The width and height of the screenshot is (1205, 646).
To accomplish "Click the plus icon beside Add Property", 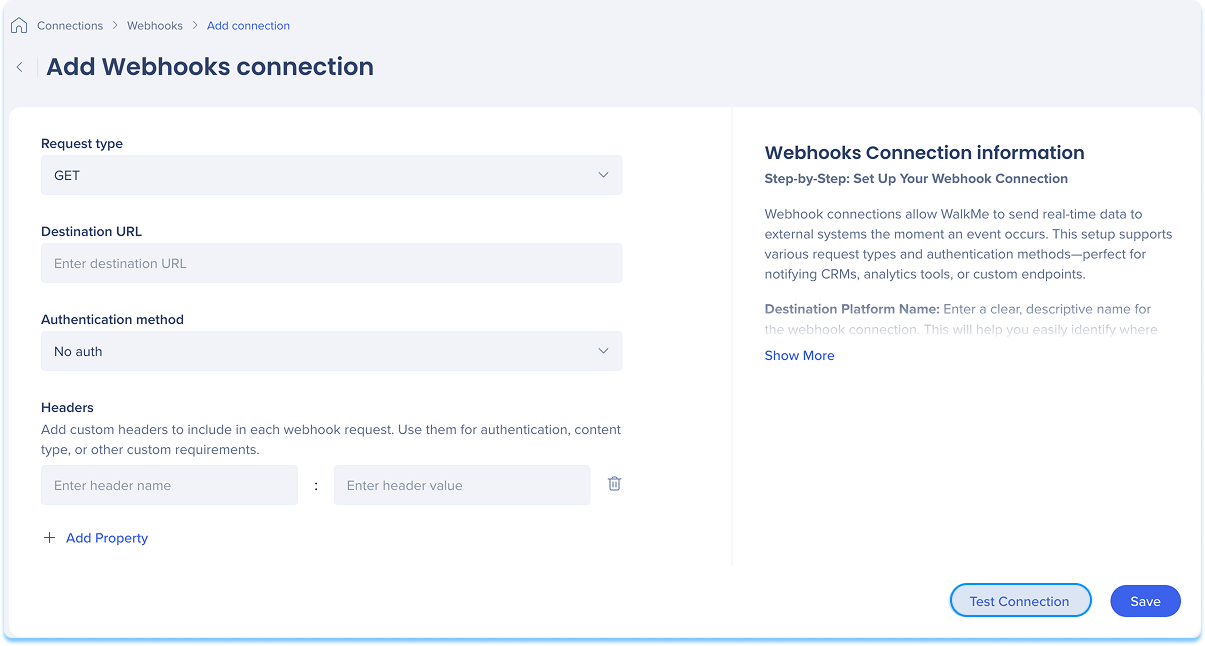I will coord(49,538).
